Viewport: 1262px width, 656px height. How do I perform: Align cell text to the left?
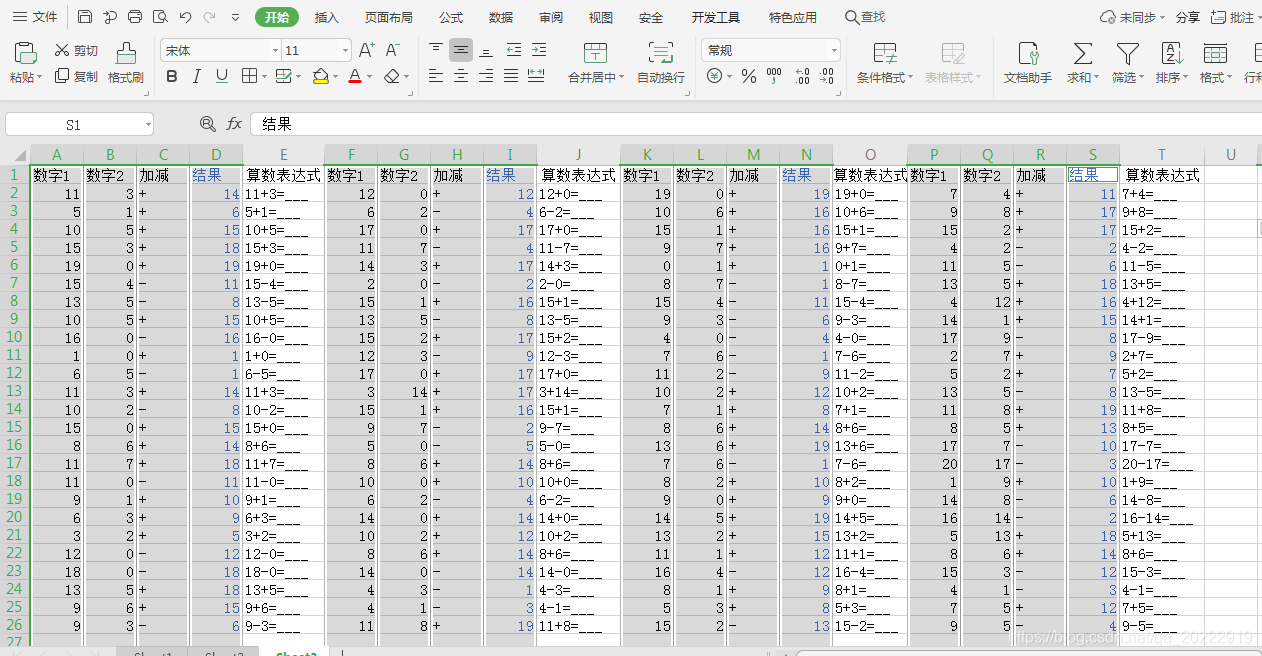tap(436, 76)
